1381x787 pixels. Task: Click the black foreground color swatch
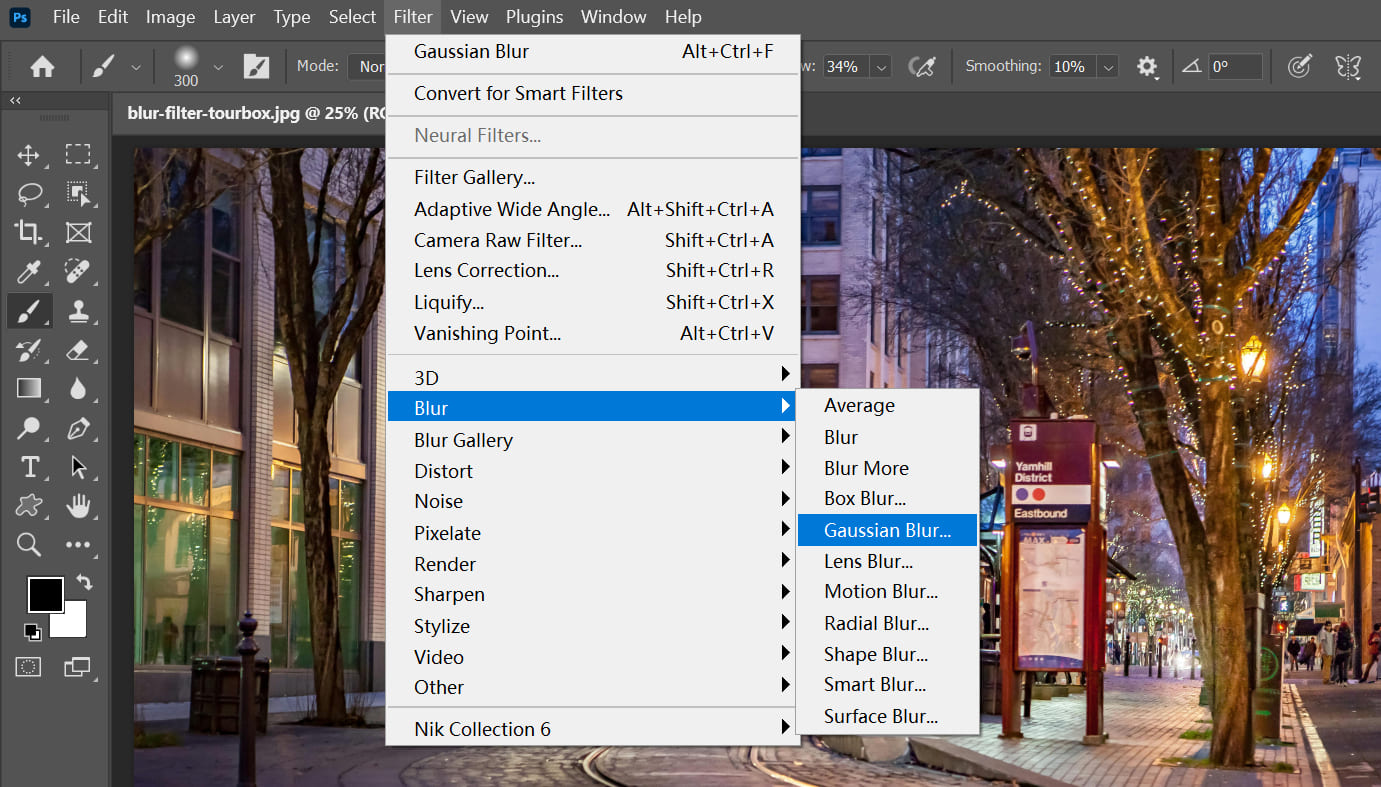[x=45, y=595]
